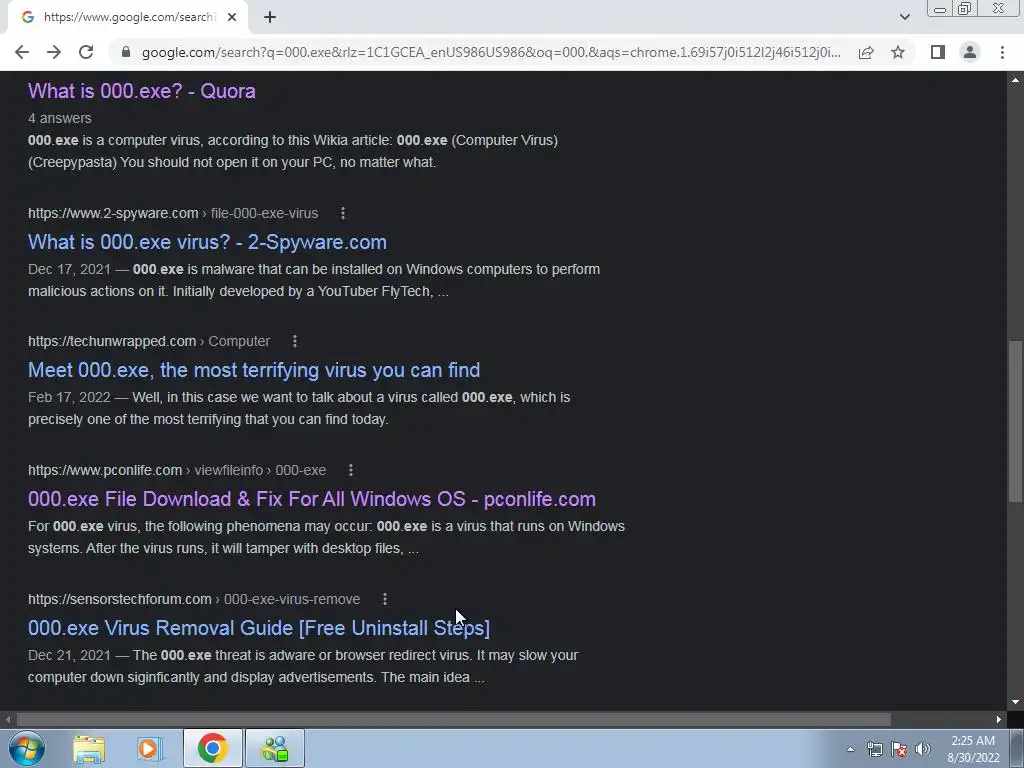Viewport: 1024px width, 768px height.
Task: Switch to the Chrome taskbar button
Action: (x=213, y=748)
